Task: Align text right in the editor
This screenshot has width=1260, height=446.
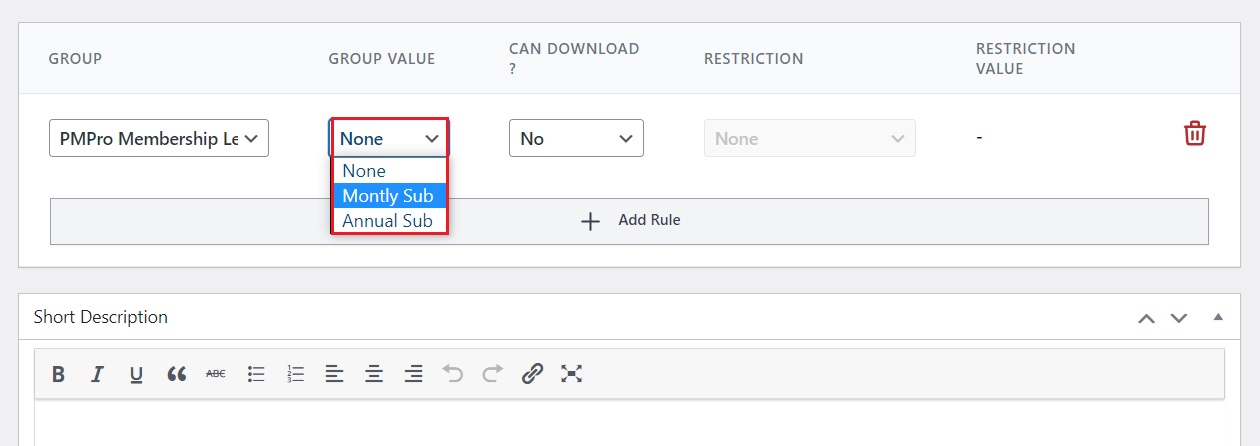Action: coord(413,374)
